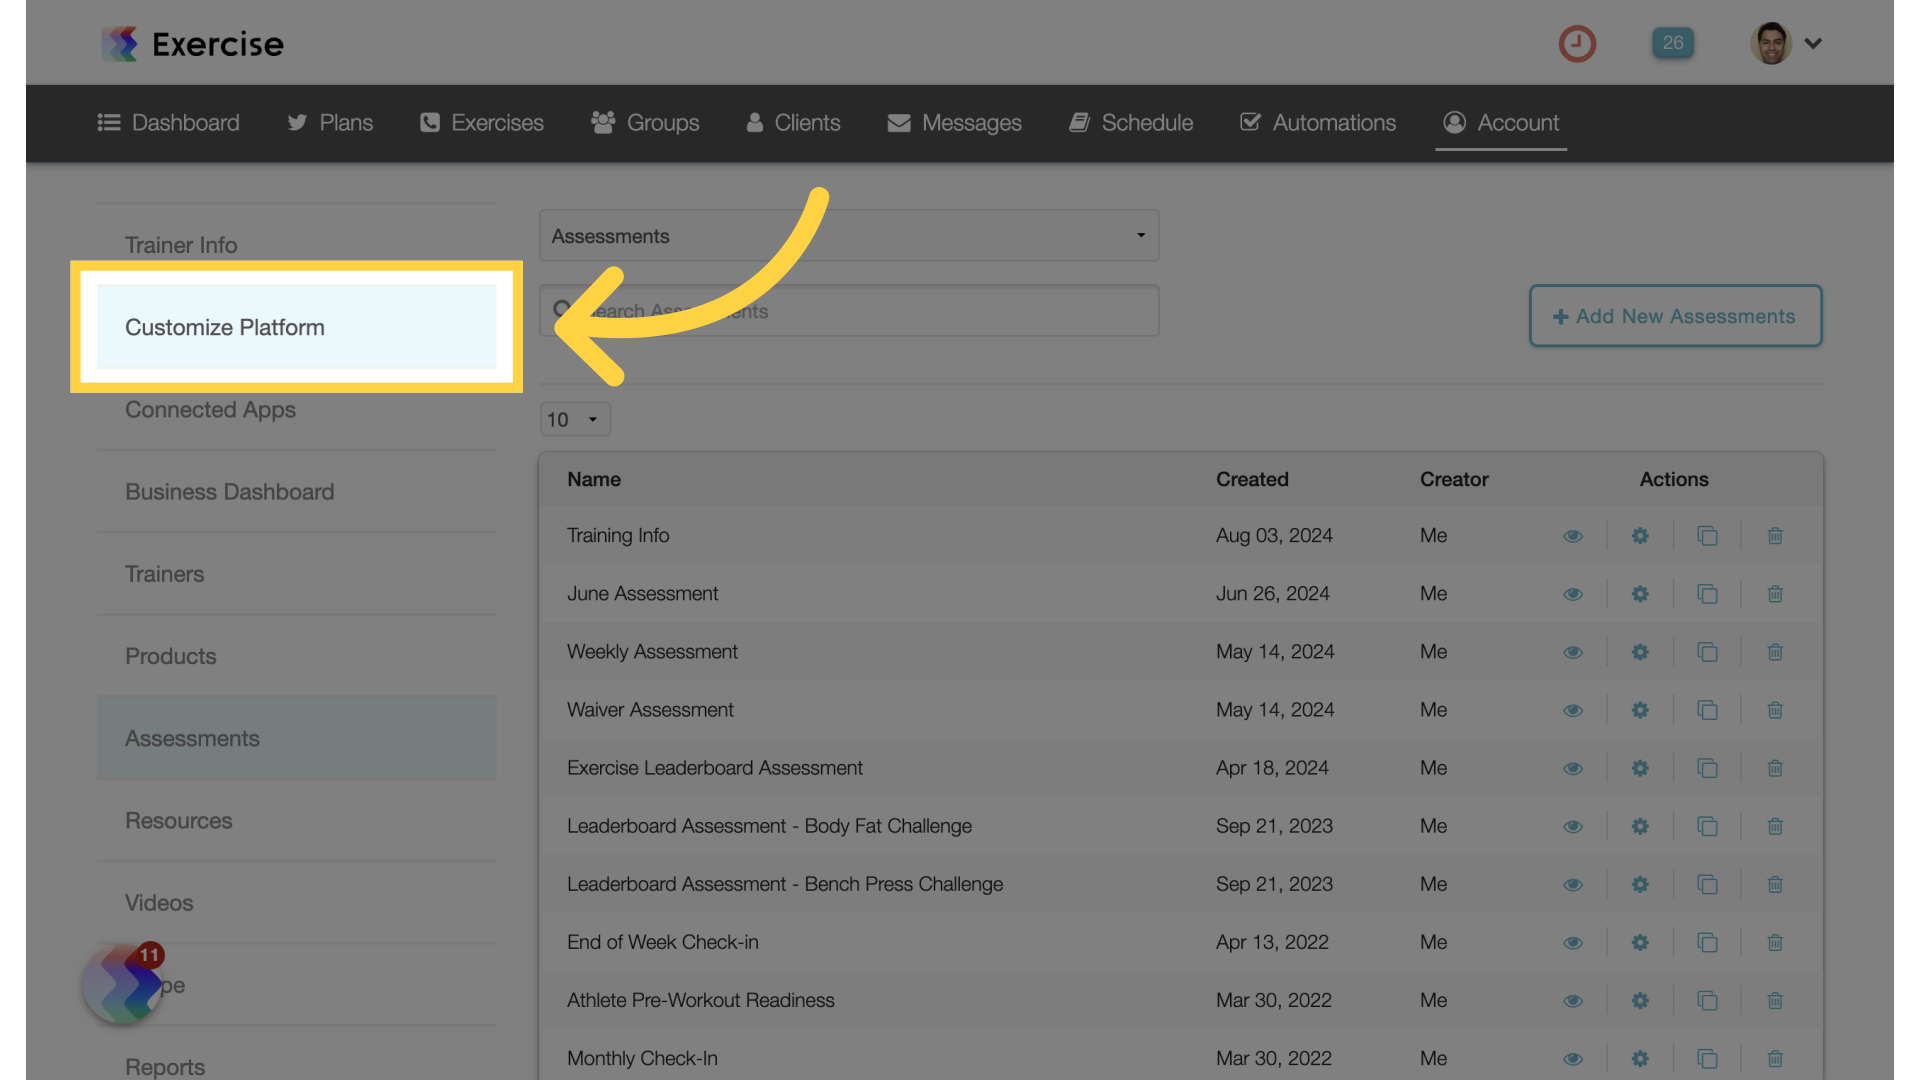Click the Exercise logo

193,44
